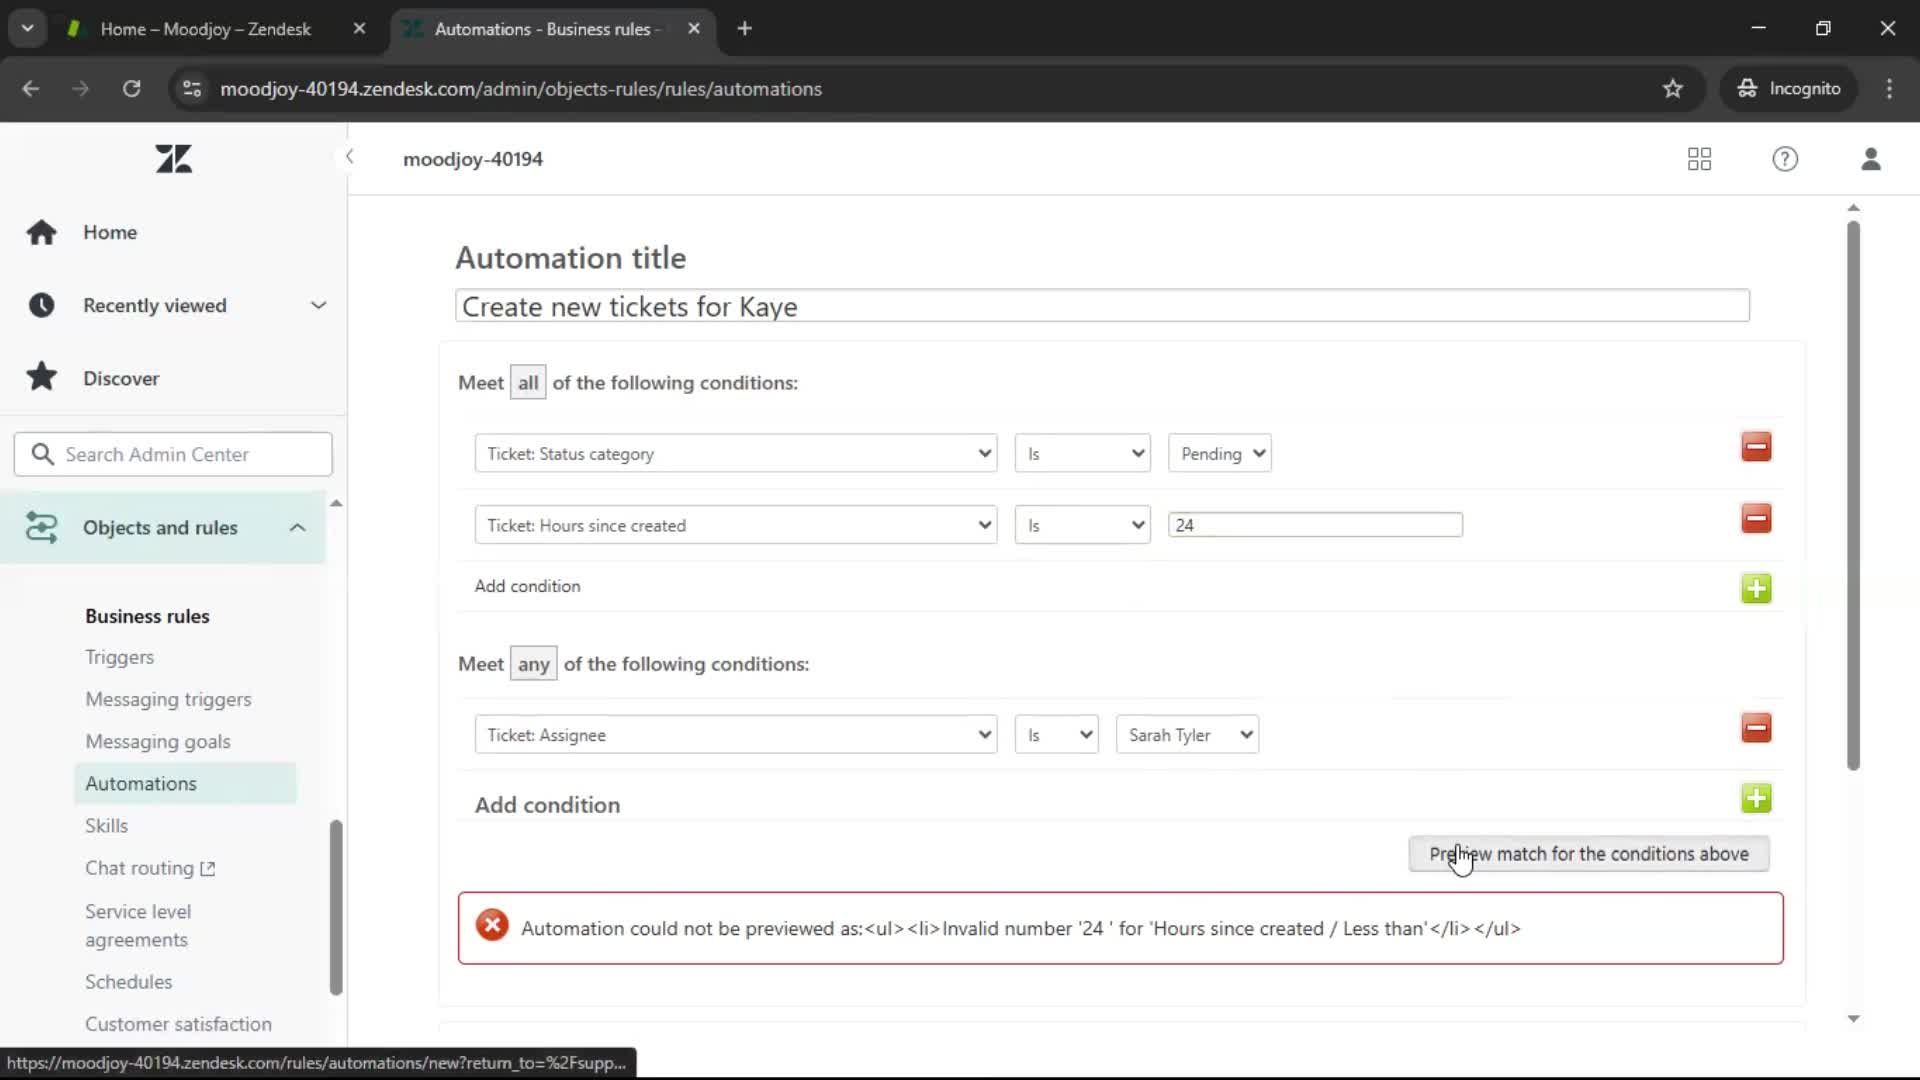Remove the Hours since created condition
Image resolution: width=1920 pixels, height=1080 pixels.
[x=1756, y=518]
